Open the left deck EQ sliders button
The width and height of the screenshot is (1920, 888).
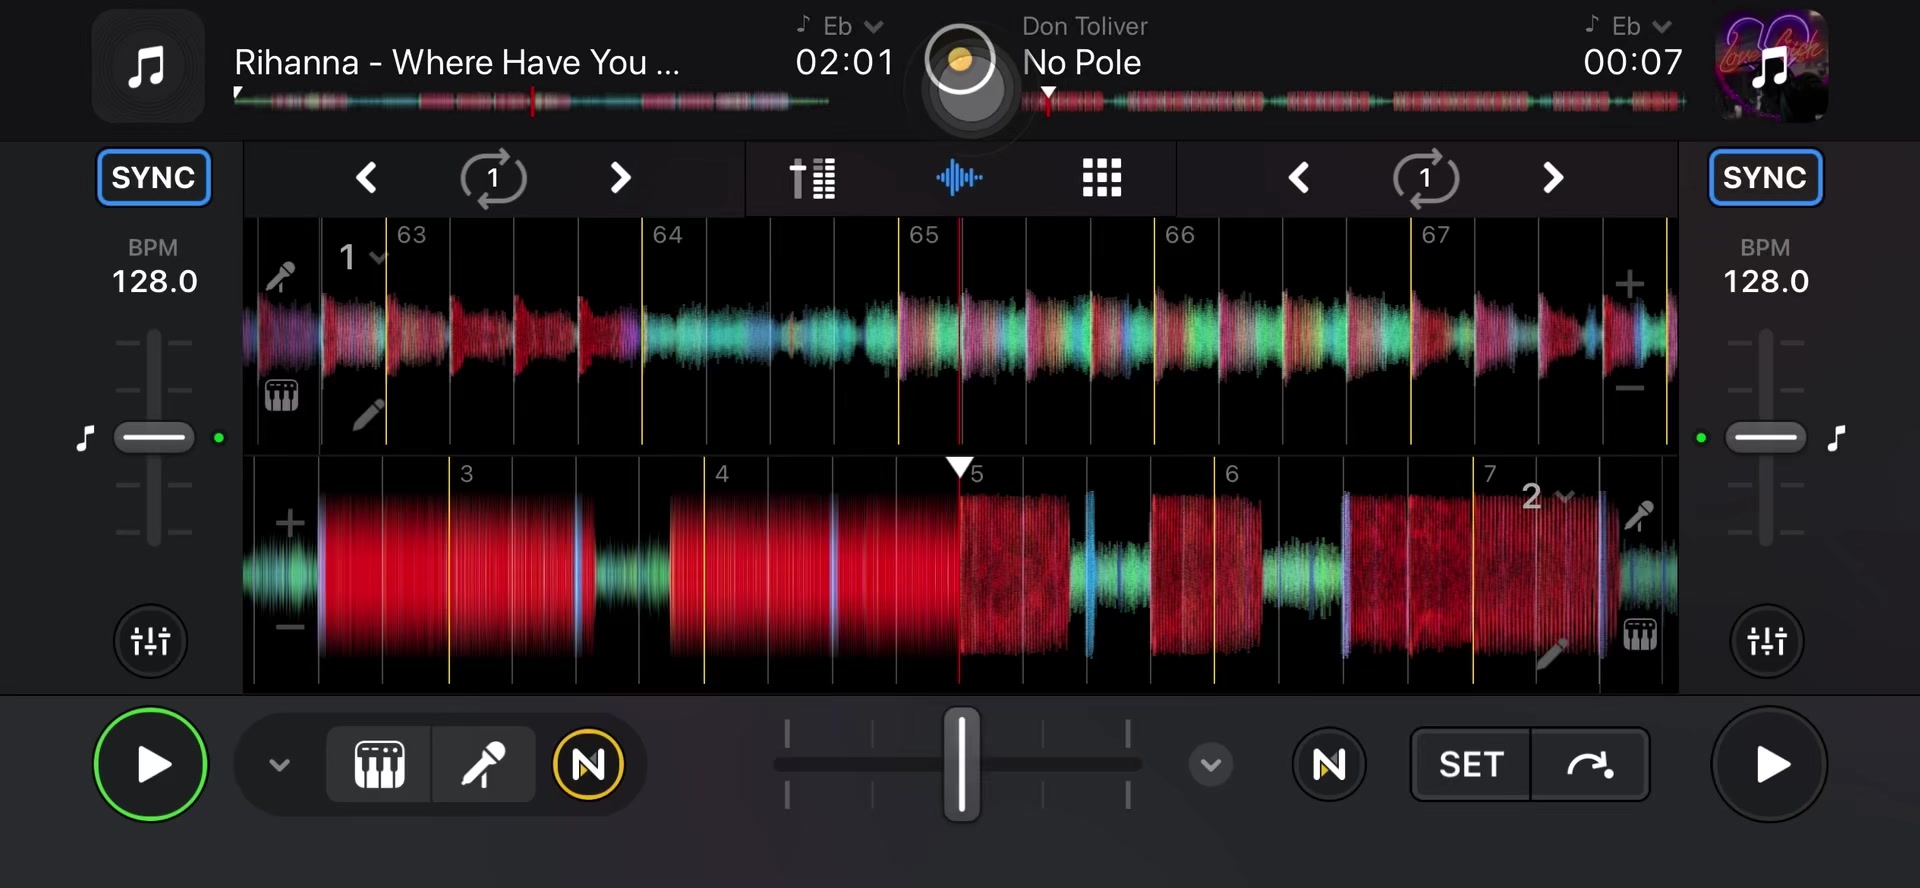151,641
